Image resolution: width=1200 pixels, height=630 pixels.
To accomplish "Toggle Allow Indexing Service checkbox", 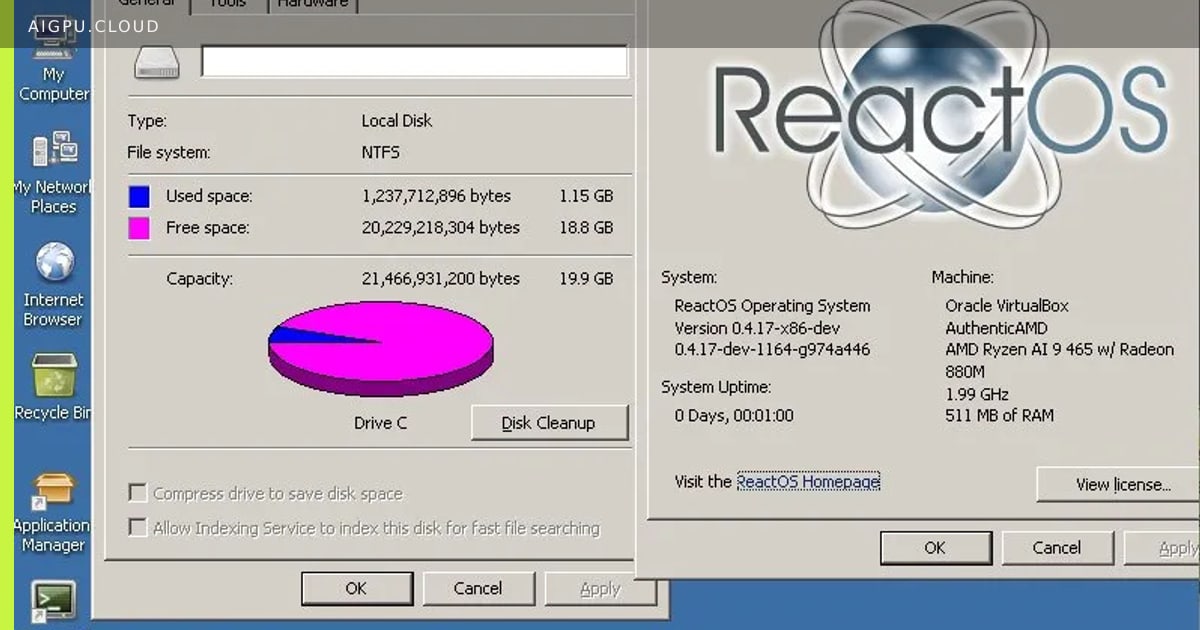I will [x=138, y=527].
